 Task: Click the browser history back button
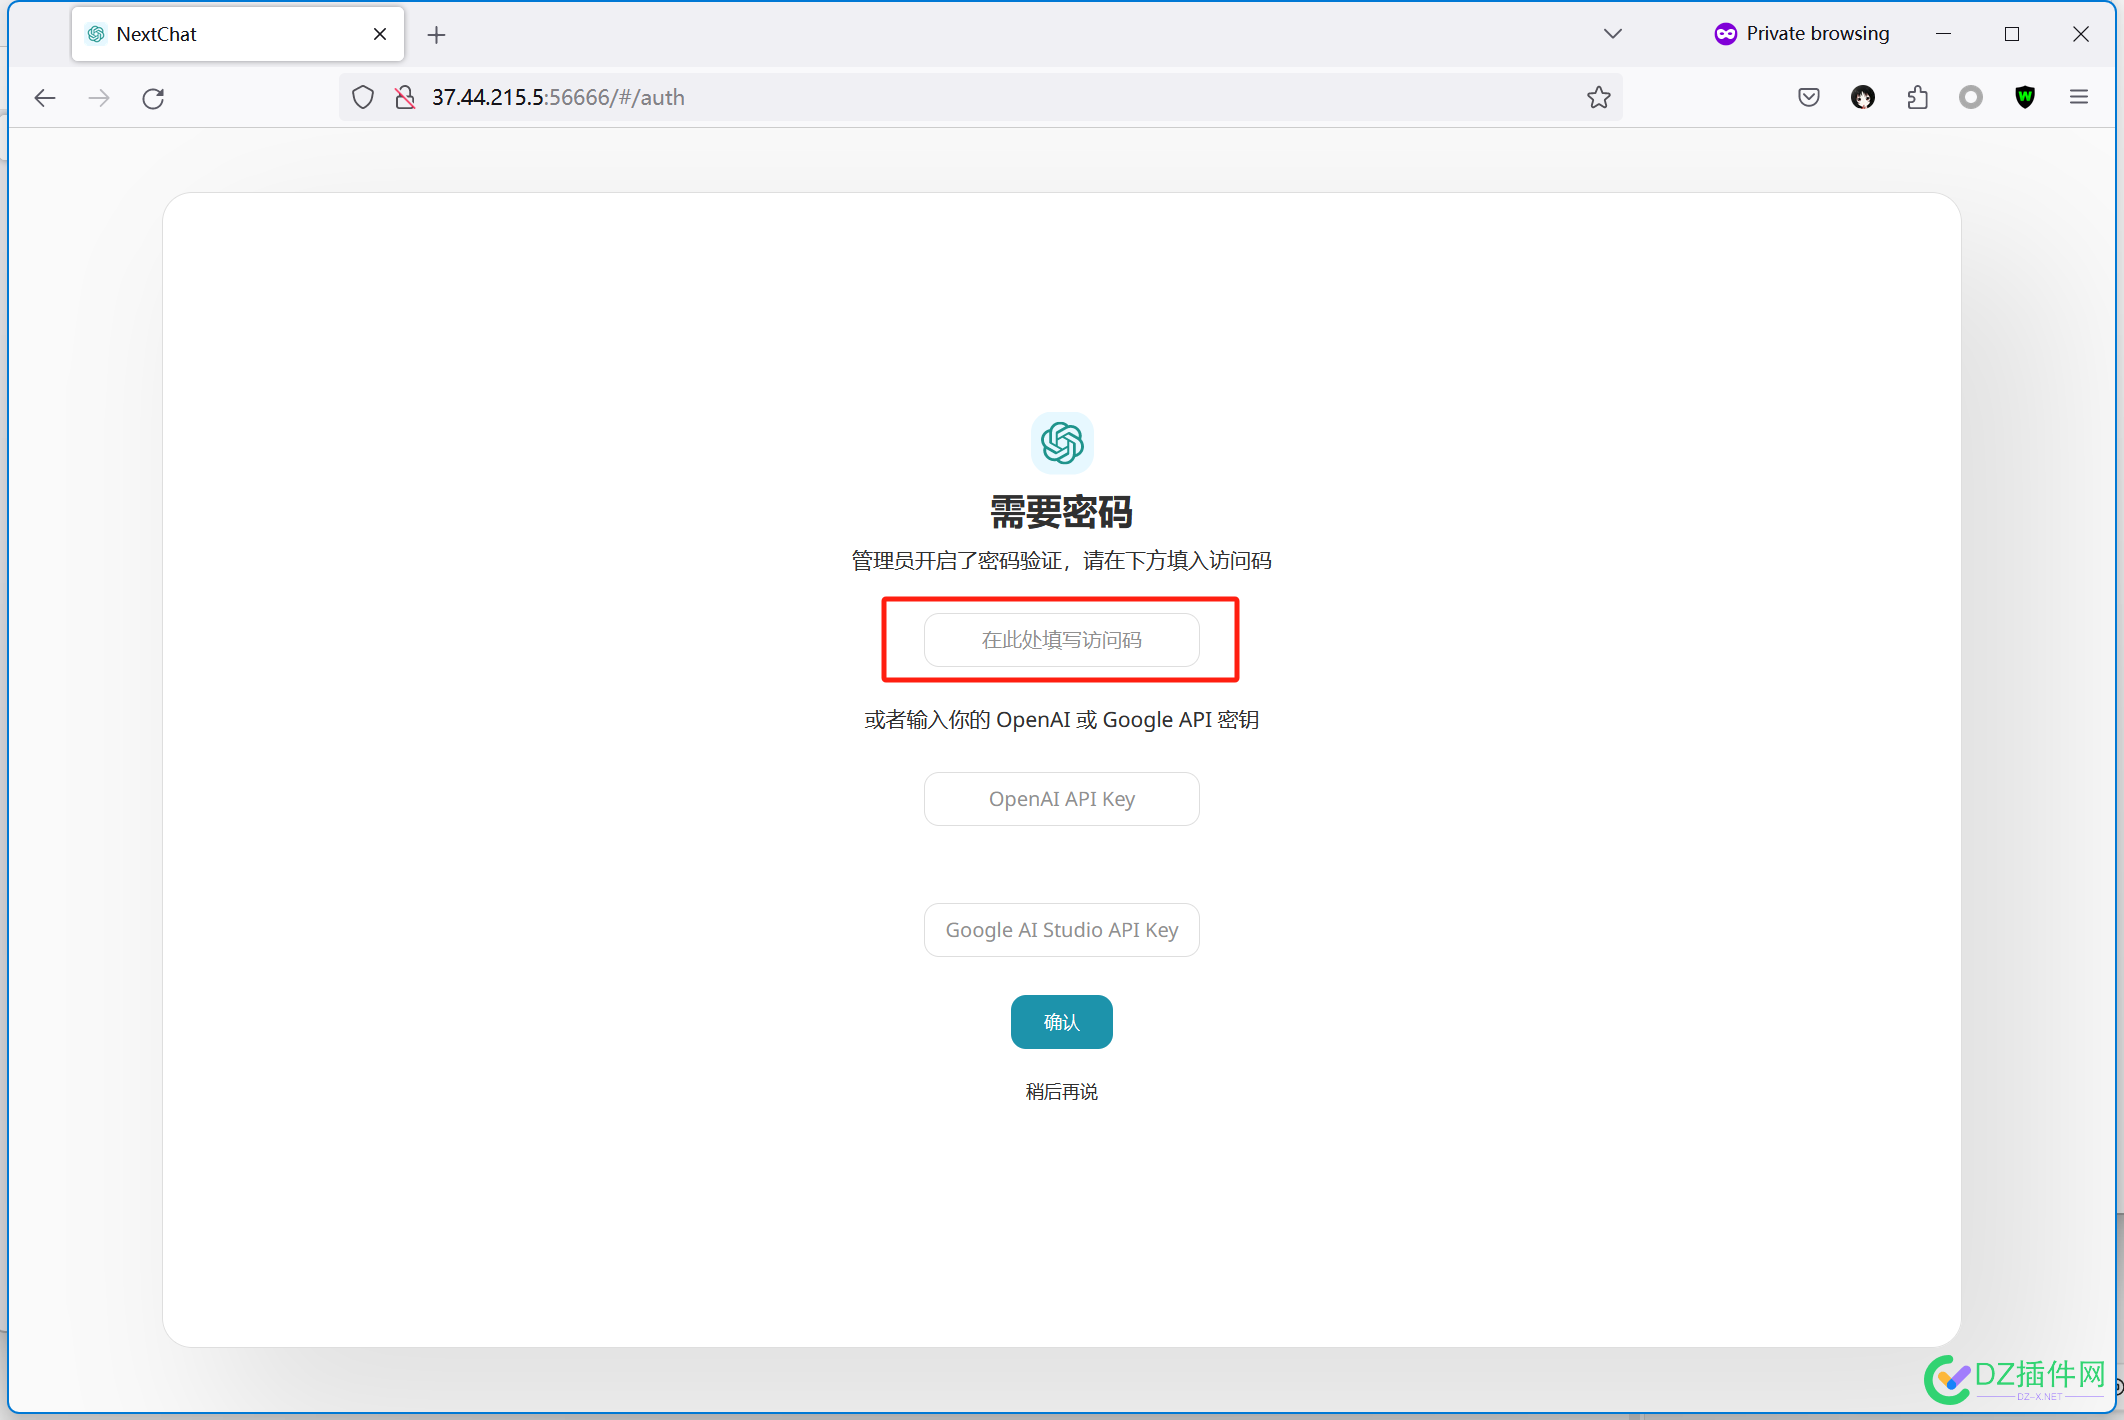46,98
